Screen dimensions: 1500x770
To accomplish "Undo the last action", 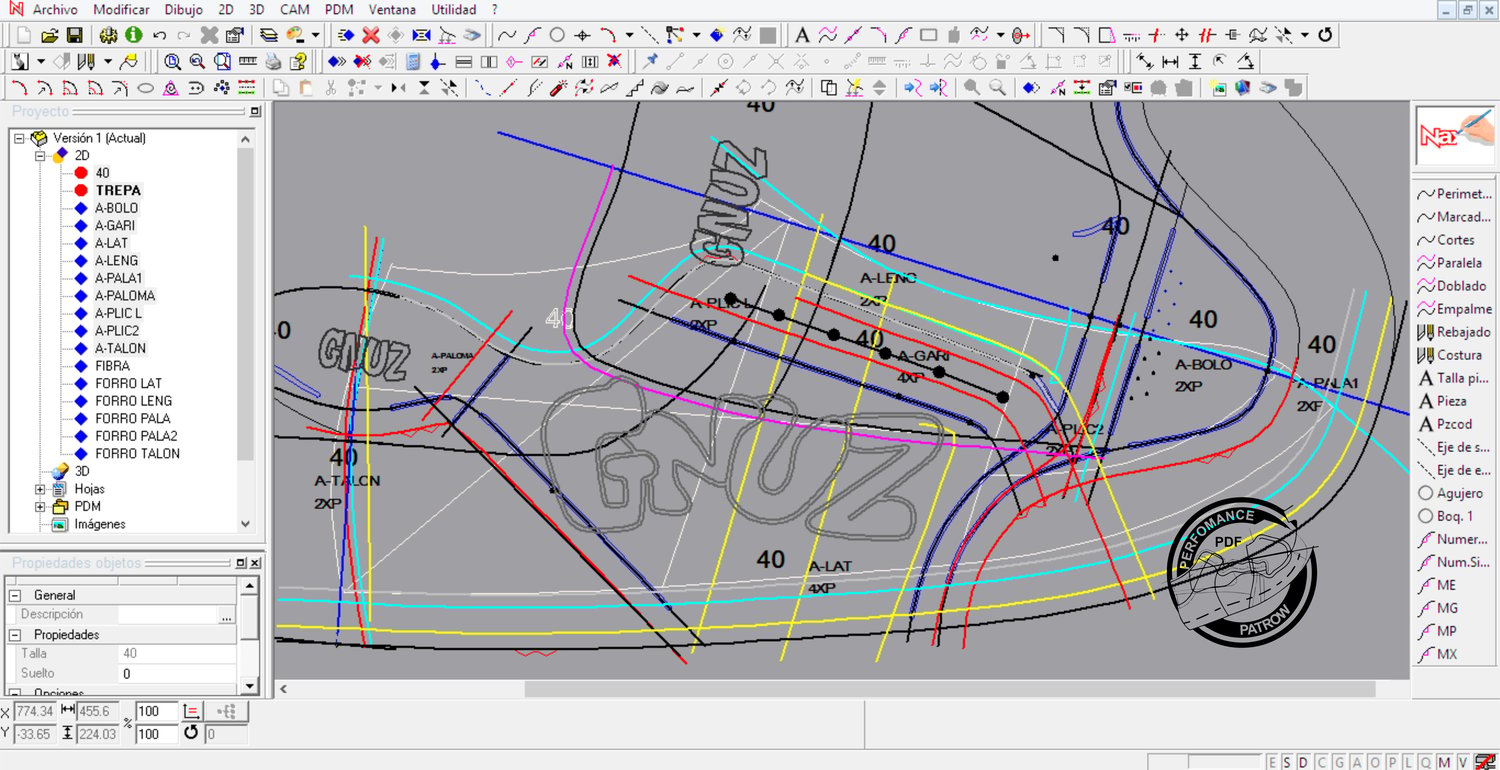I will tap(159, 35).
